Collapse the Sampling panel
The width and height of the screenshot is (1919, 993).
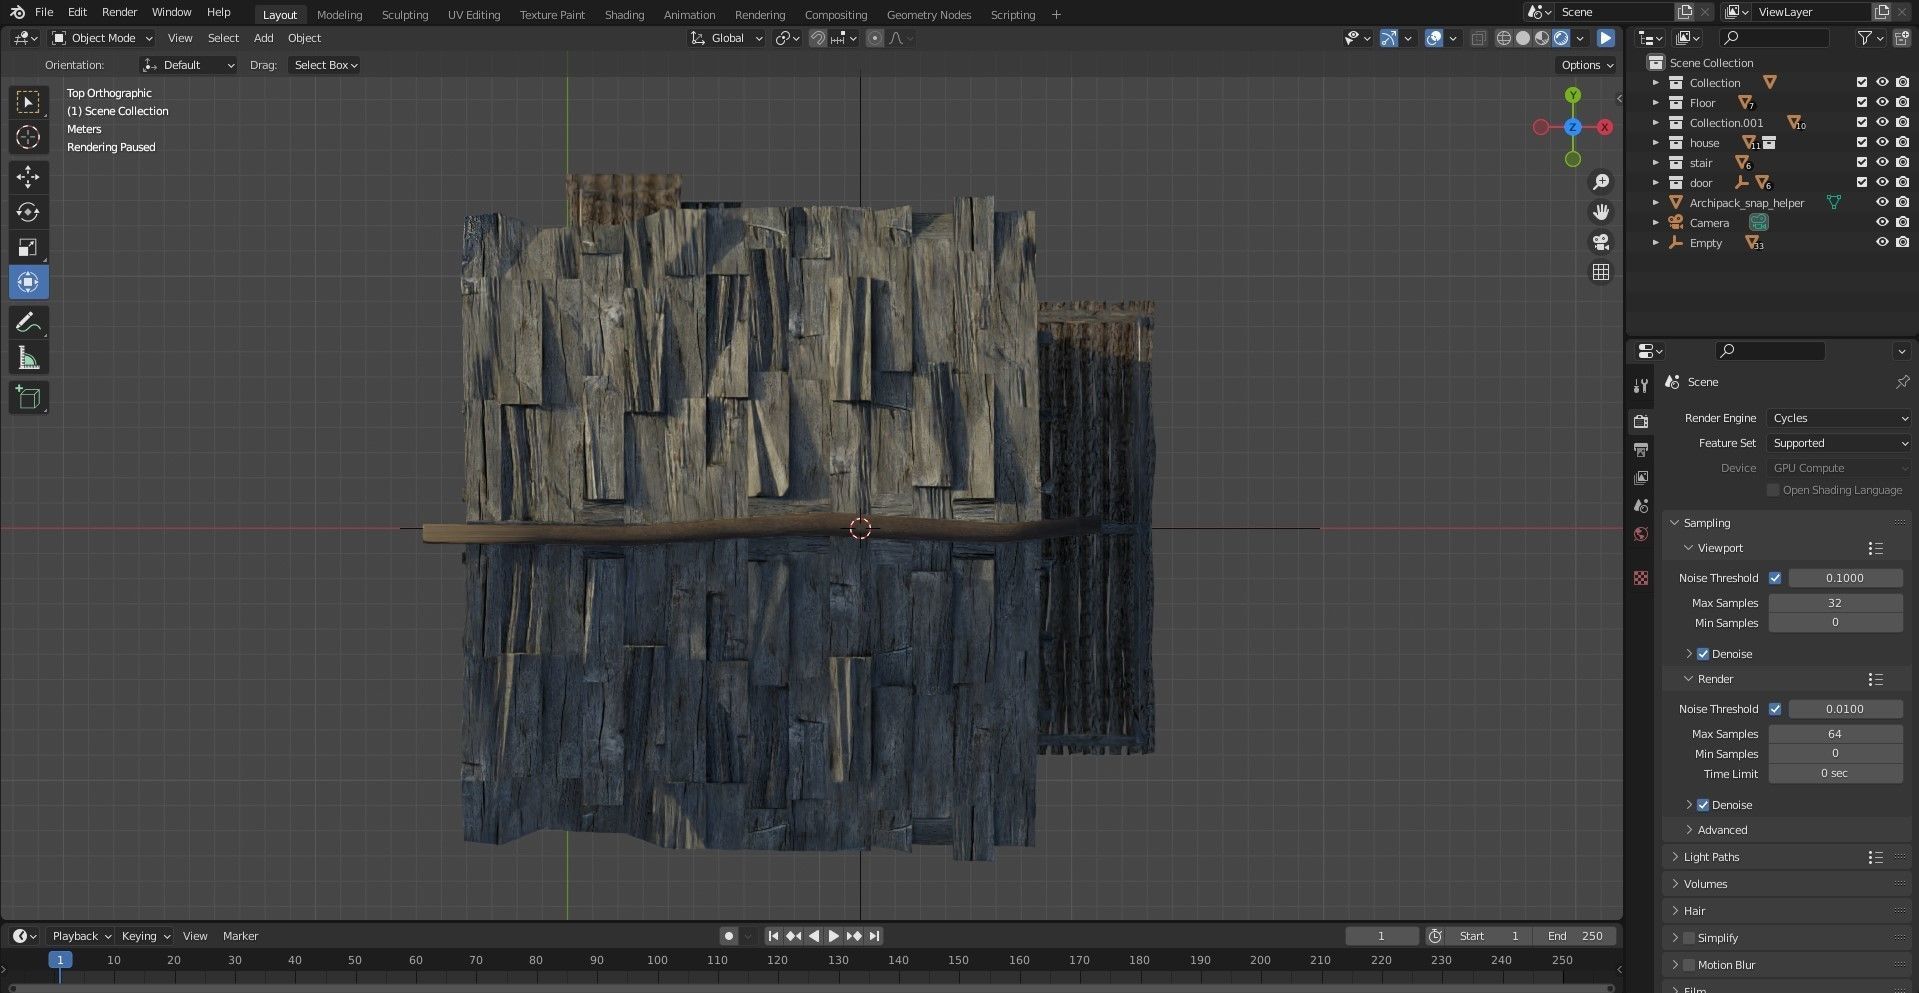click(x=1706, y=523)
